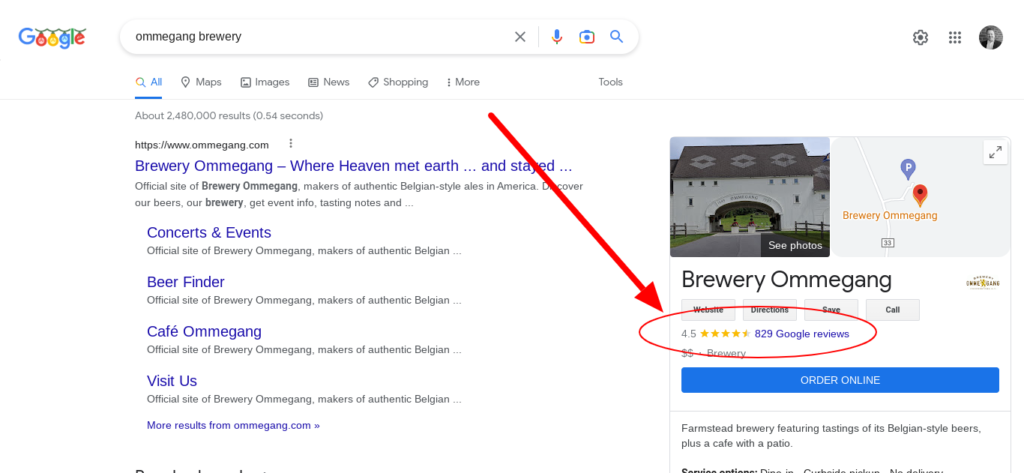Open the 829 Google reviews link

pyautogui.click(x=802, y=334)
